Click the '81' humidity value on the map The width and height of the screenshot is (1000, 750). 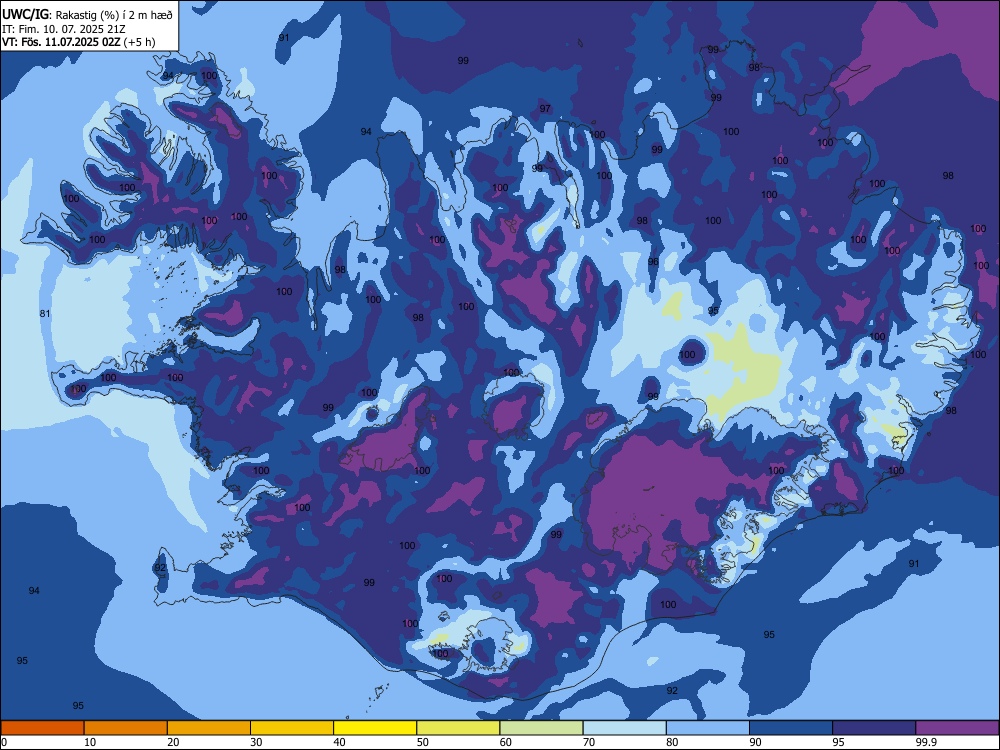pyautogui.click(x=45, y=313)
